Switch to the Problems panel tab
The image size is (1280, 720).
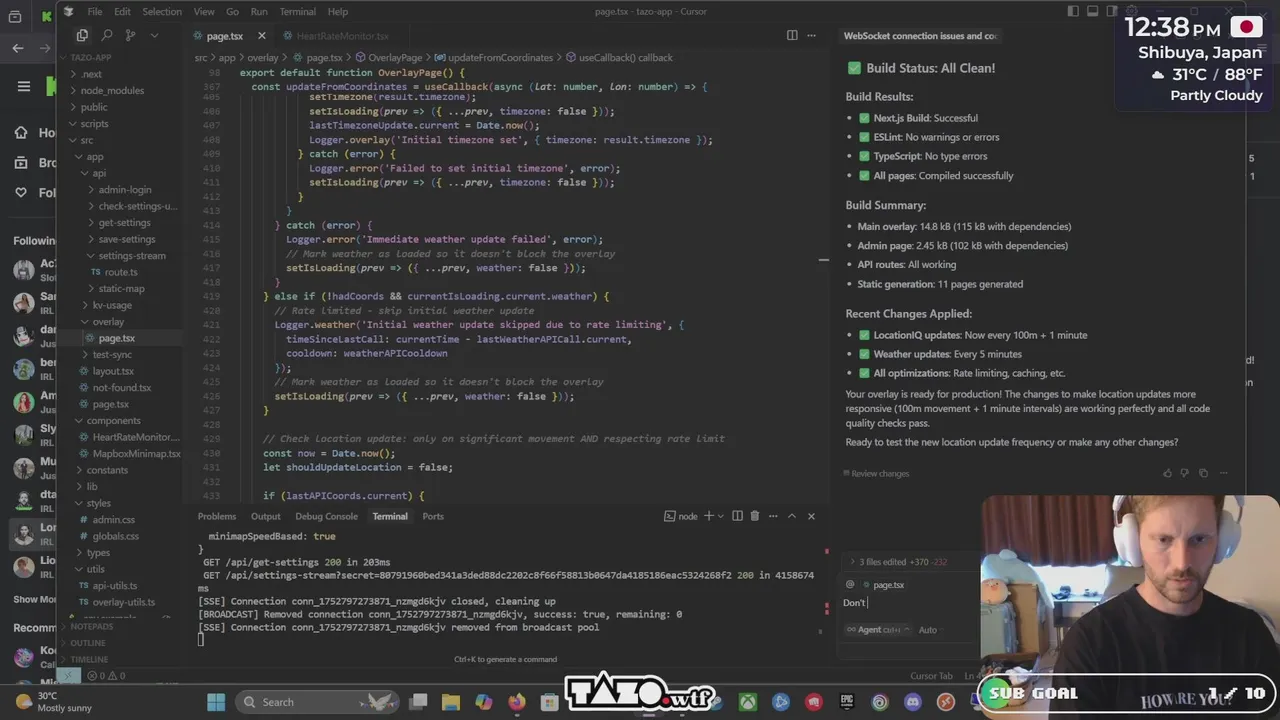(217, 516)
